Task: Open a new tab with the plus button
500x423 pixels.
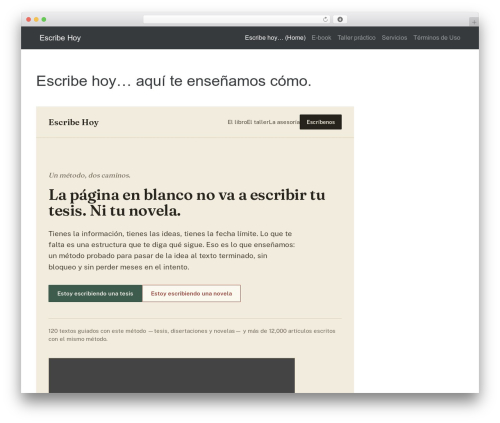Action: [x=474, y=22]
